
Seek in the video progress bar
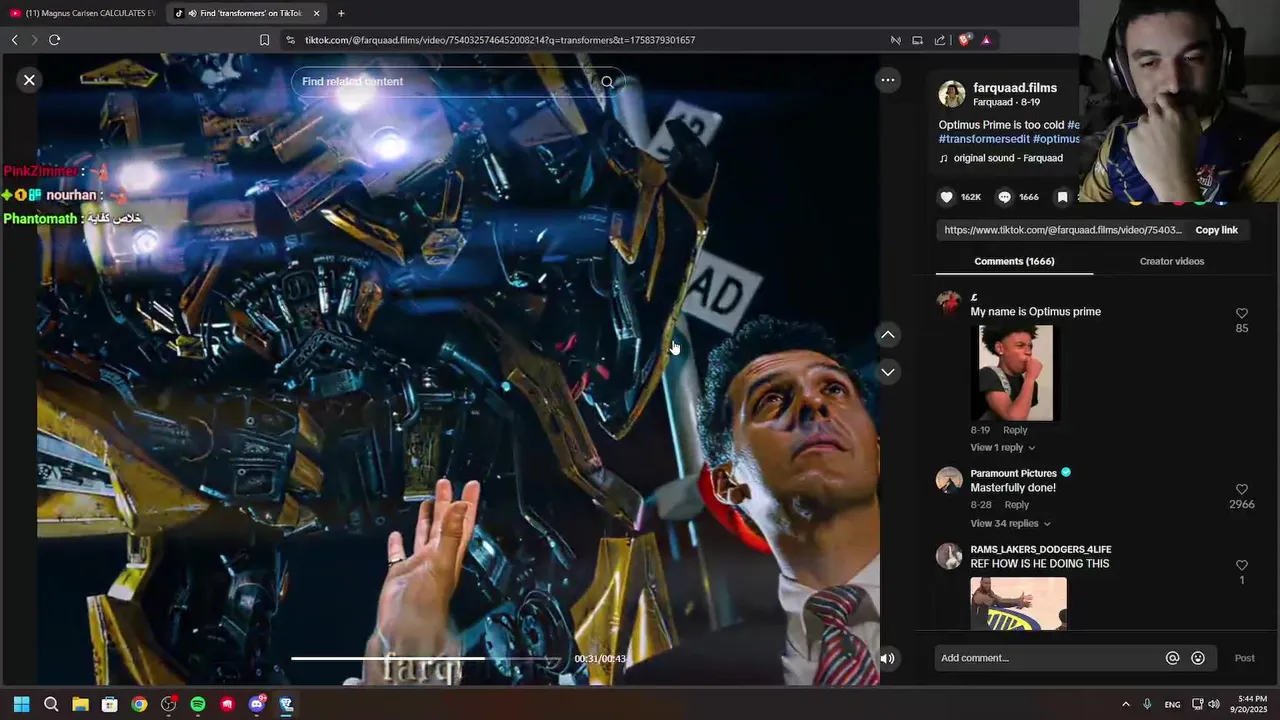pyautogui.click(x=427, y=658)
